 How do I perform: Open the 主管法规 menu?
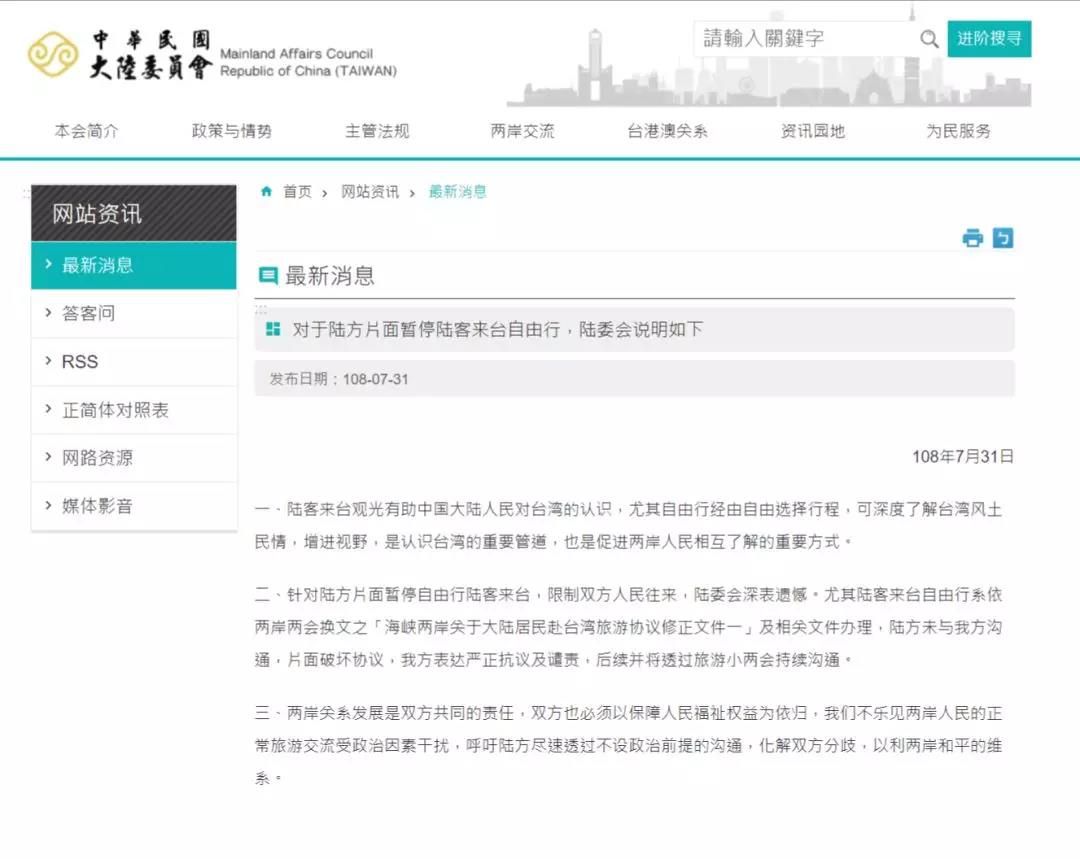[x=377, y=131]
